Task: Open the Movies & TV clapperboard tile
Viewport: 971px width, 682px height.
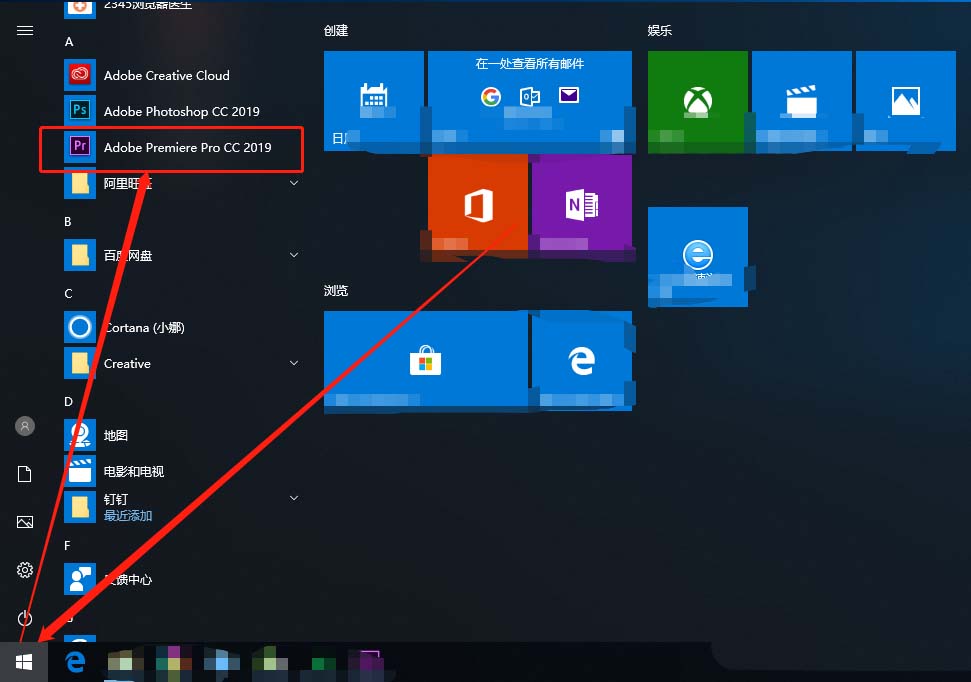Action: pyautogui.click(x=802, y=101)
